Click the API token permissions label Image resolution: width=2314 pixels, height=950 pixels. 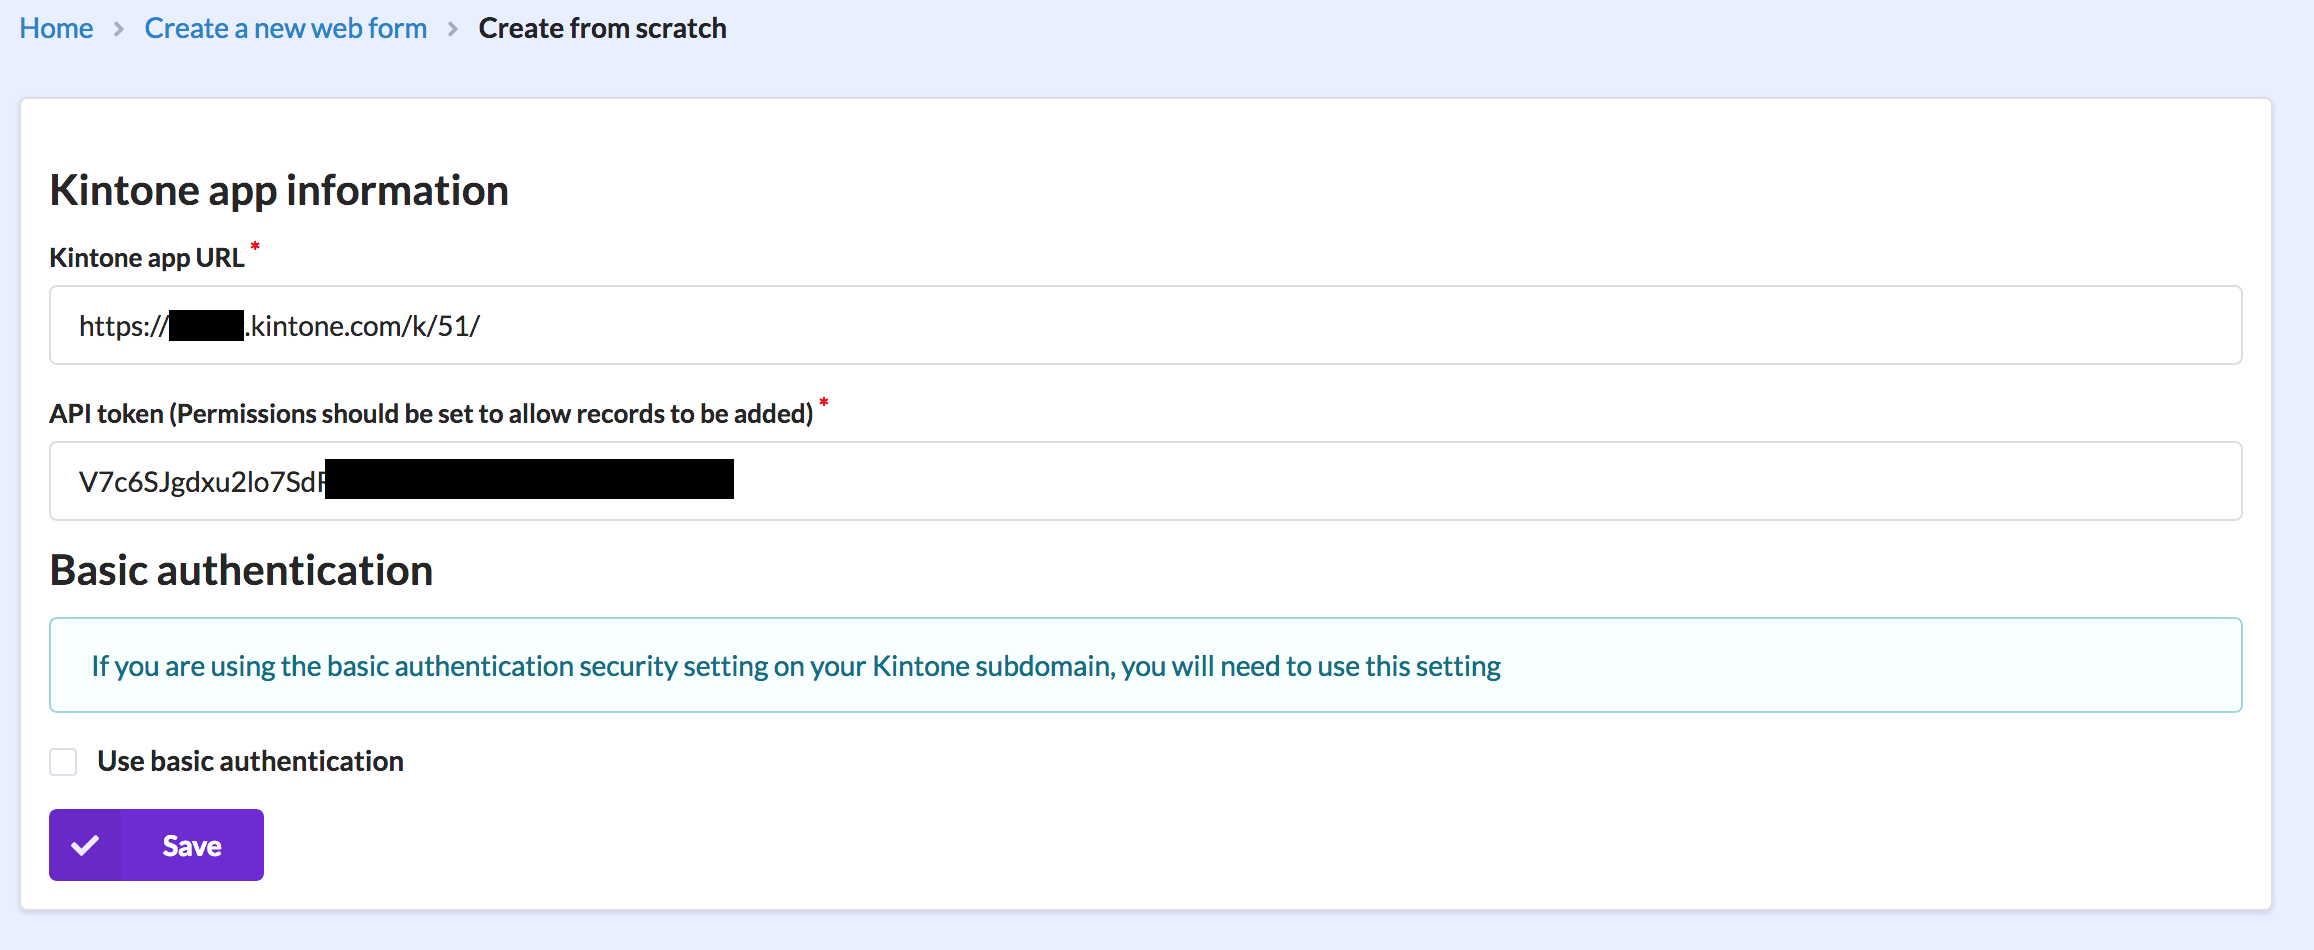coord(431,414)
